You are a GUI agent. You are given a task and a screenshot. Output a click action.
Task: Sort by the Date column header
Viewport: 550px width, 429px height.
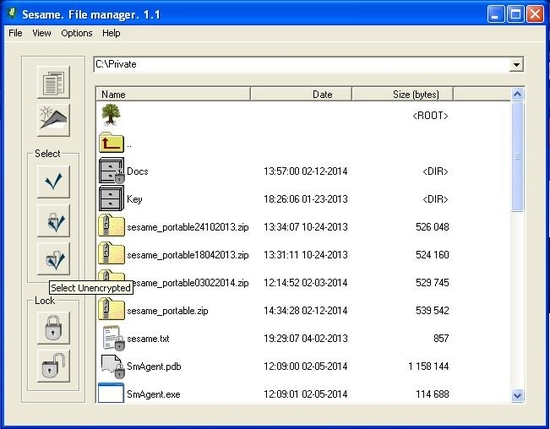(x=301, y=94)
